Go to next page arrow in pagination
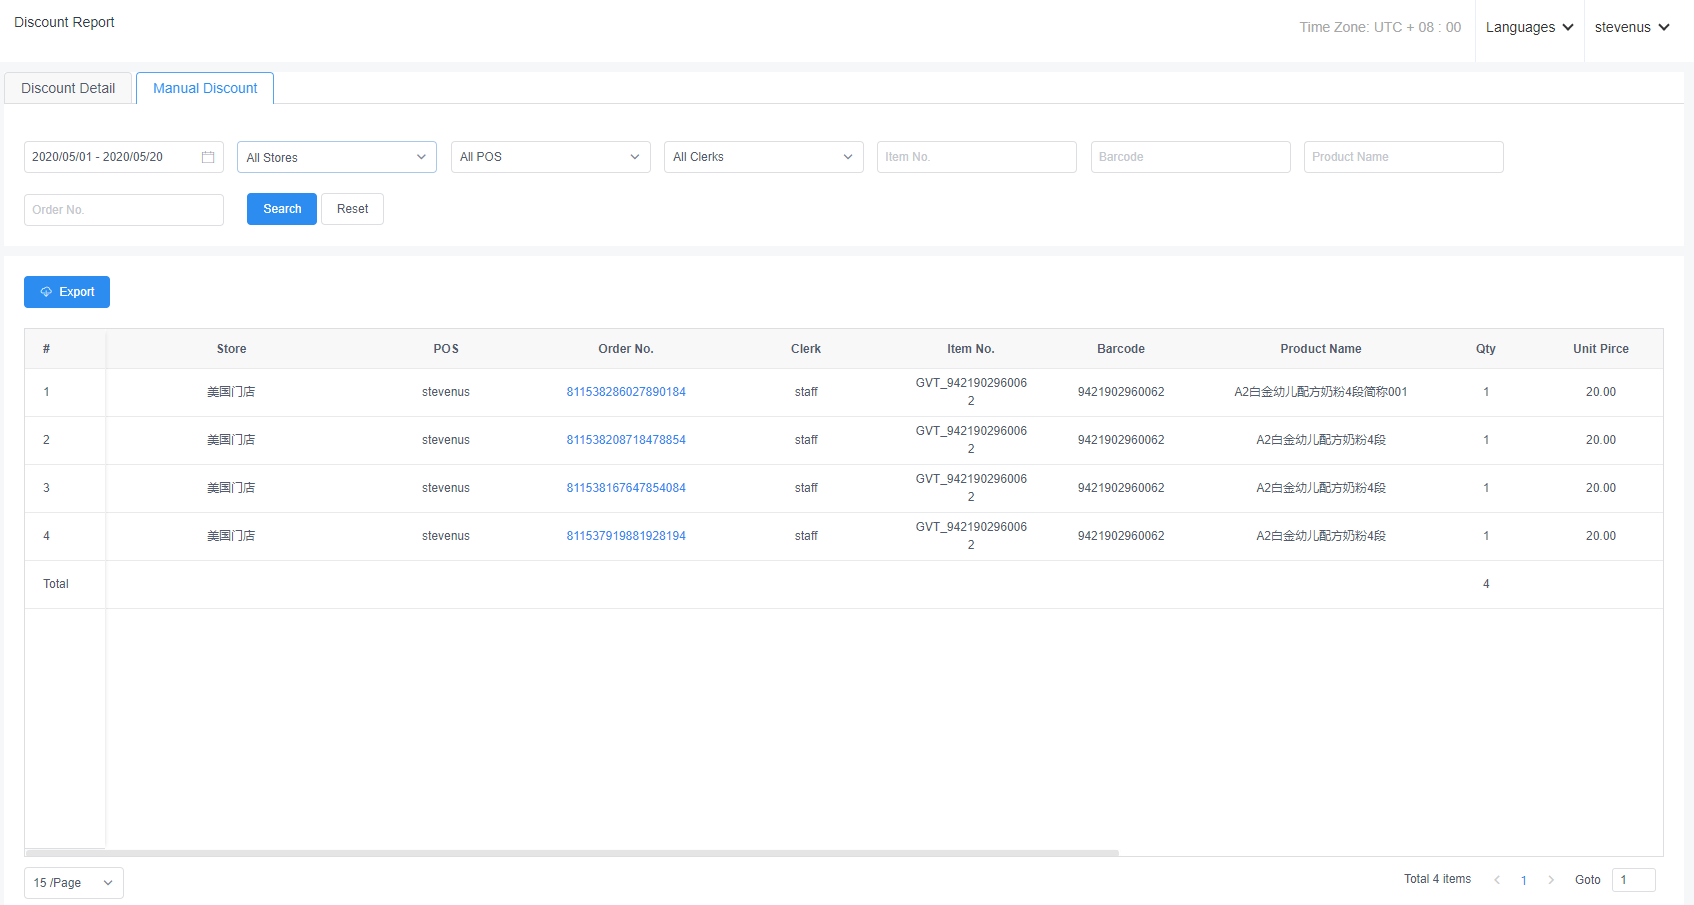Screen dimensions: 1694x905 click(x=1551, y=880)
